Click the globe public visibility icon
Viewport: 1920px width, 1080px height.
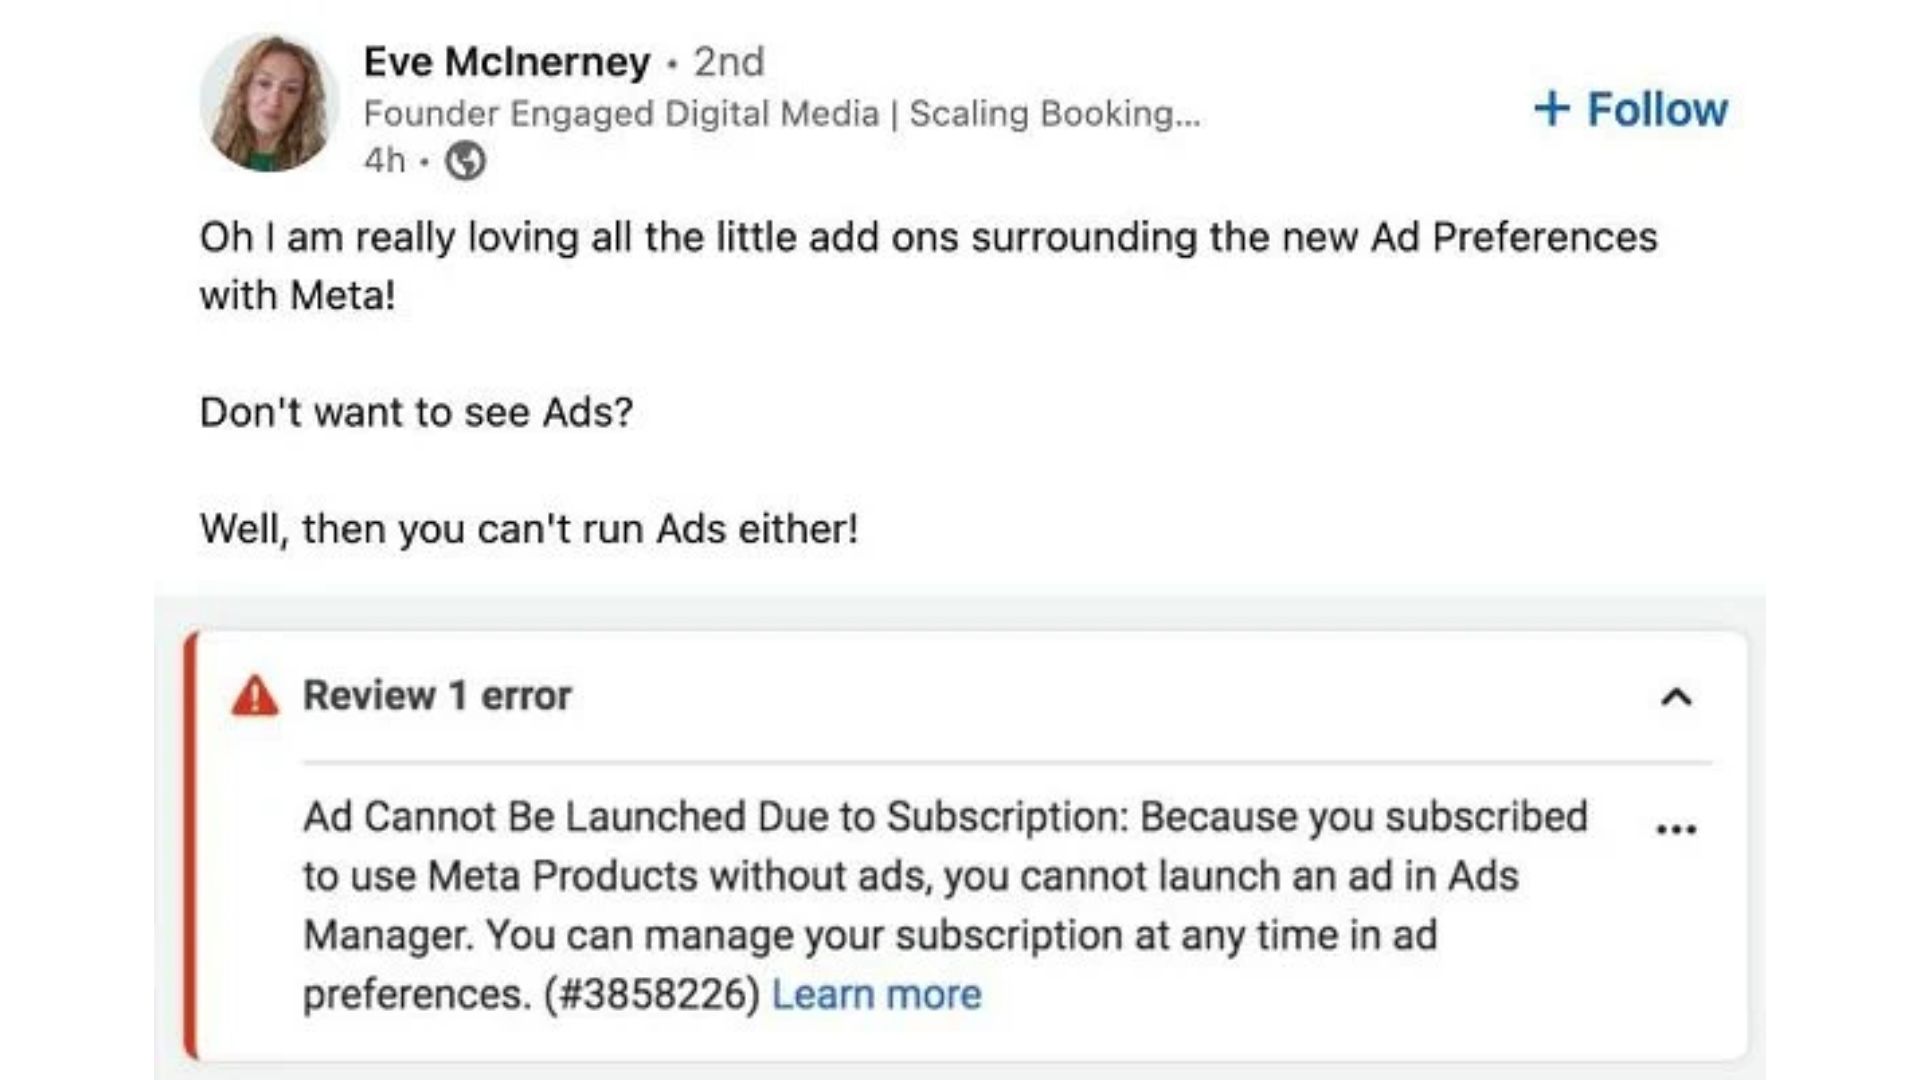pyautogui.click(x=465, y=160)
